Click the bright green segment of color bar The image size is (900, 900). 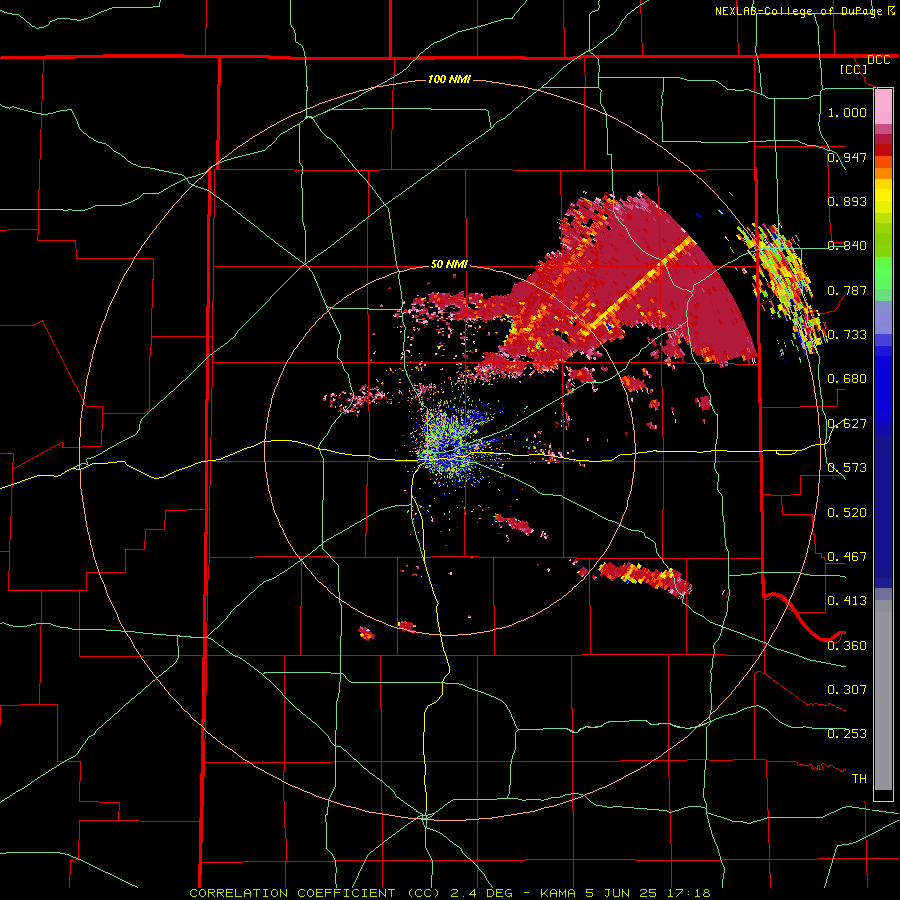(883, 273)
